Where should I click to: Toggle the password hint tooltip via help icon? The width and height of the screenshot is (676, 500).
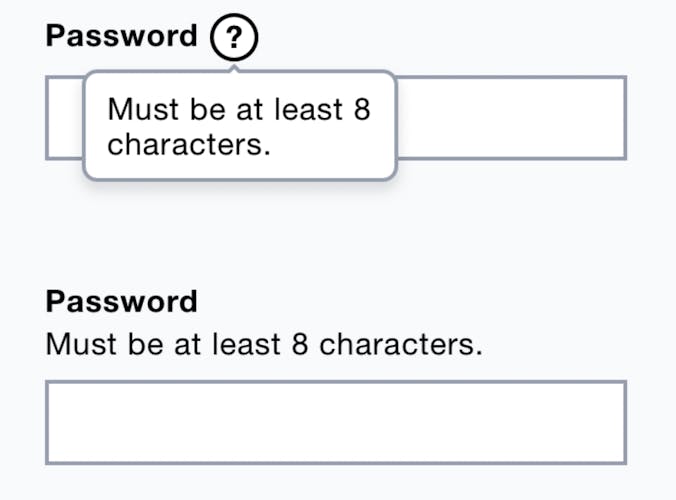coord(234,37)
